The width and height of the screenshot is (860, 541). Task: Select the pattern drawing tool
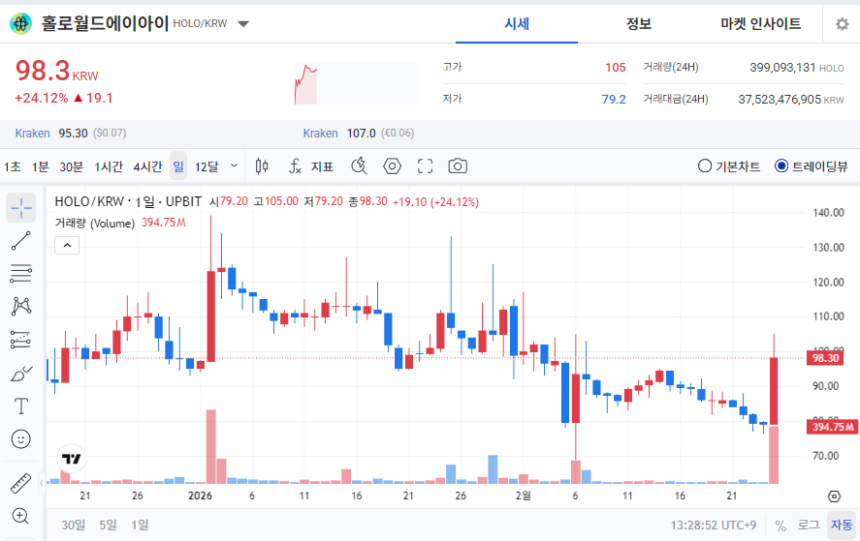coord(21,306)
